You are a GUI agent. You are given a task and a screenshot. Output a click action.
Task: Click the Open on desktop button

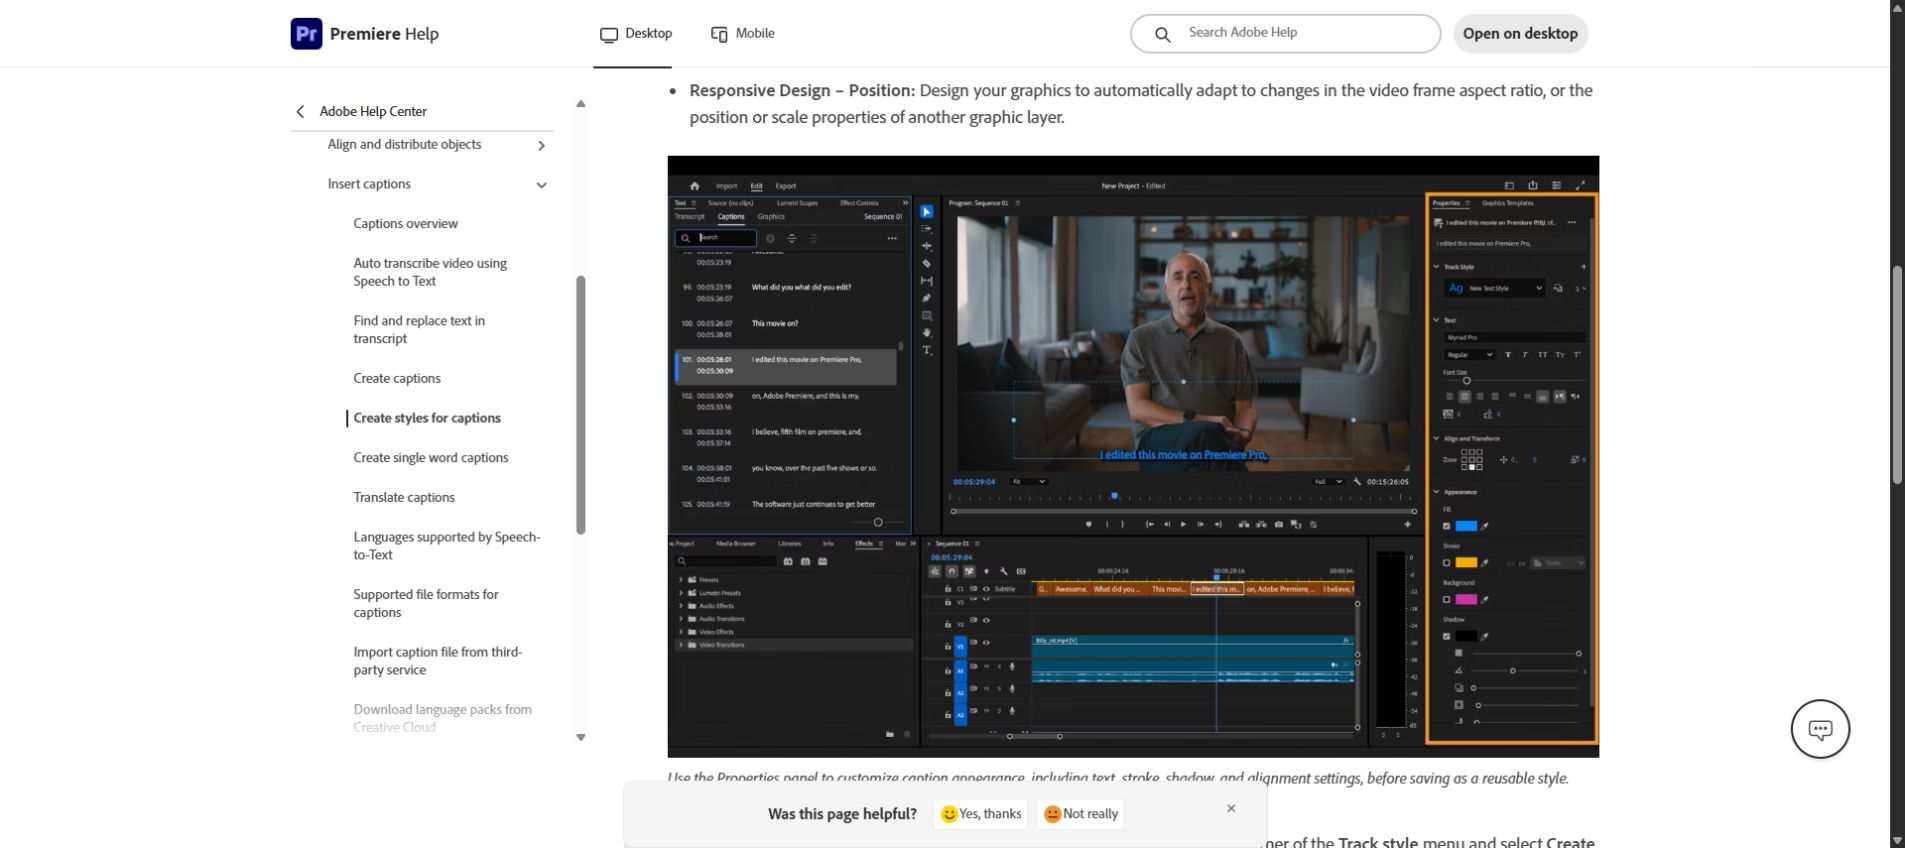(x=1520, y=33)
